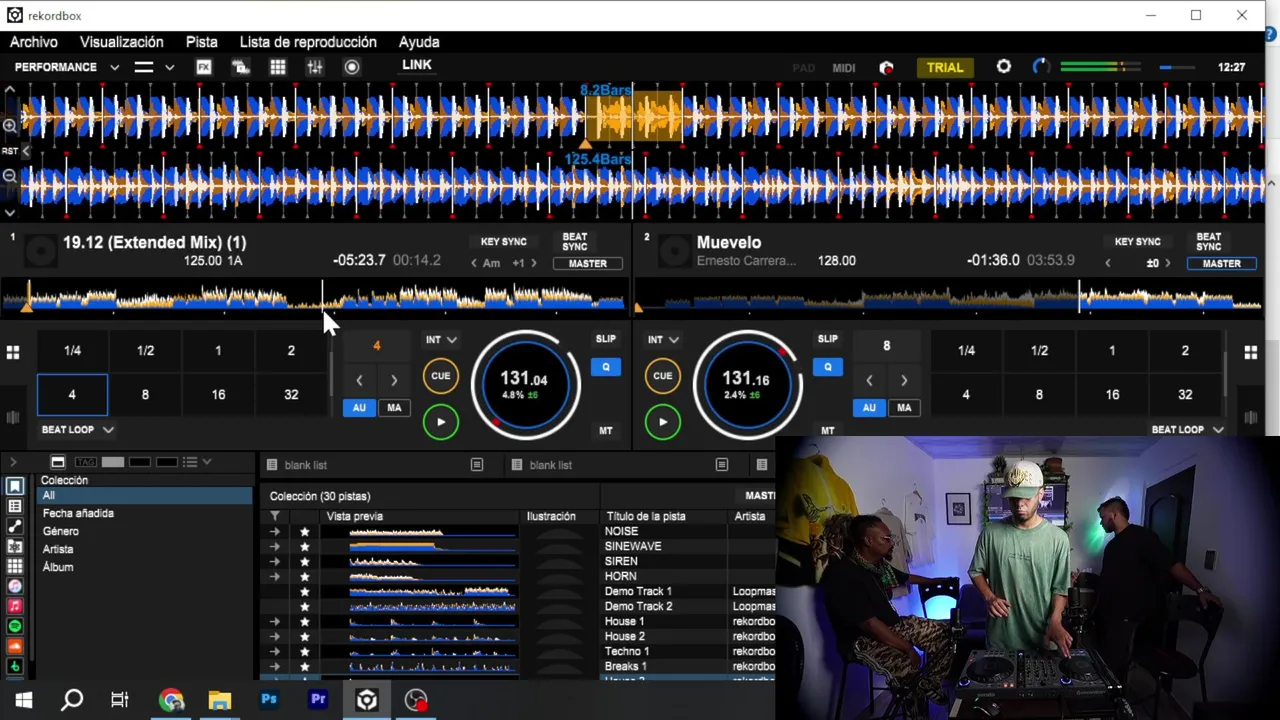This screenshot has height=720, width=1280.
Task: Open the FX panel icon
Action: (204, 67)
